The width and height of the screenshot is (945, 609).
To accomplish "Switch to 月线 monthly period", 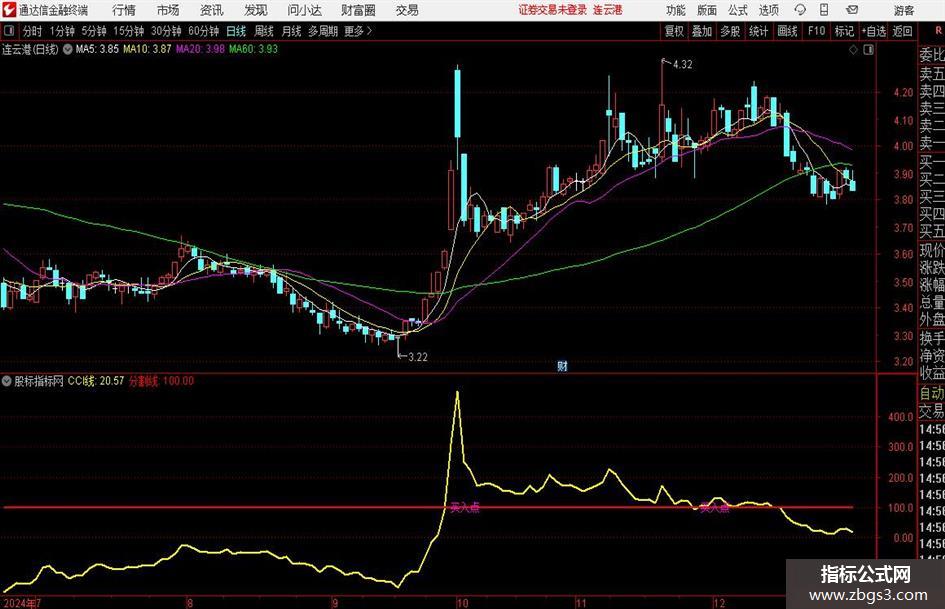I will 291,31.
